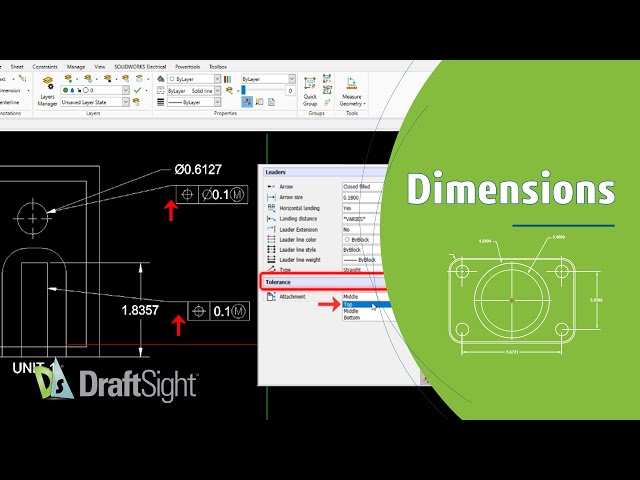Click the transparency value field showing 0

click(x=290, y=91)
